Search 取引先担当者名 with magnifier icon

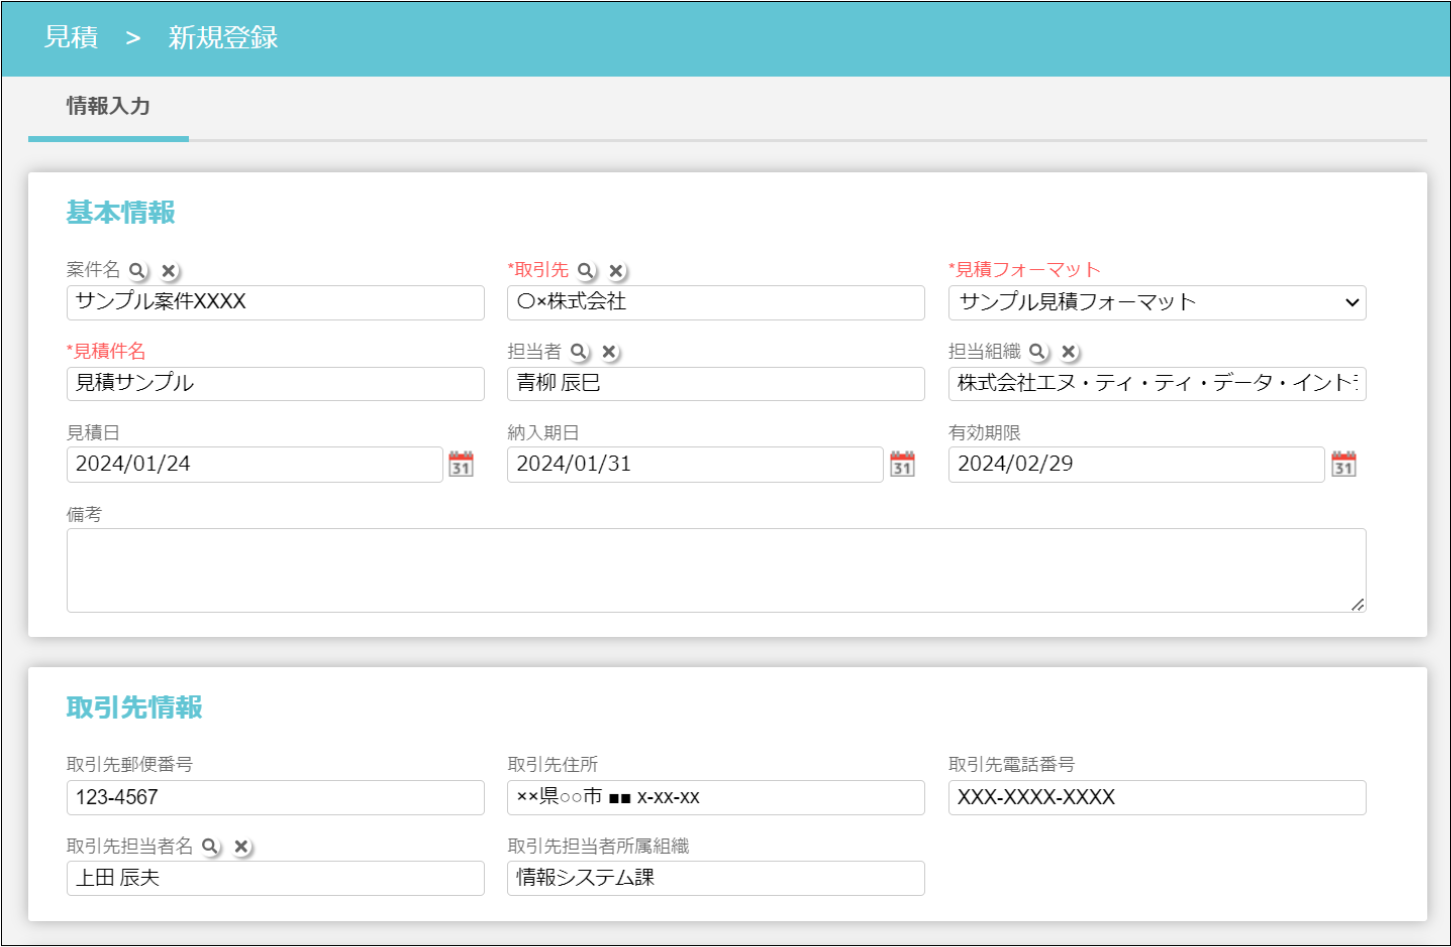tap(210, 847)
